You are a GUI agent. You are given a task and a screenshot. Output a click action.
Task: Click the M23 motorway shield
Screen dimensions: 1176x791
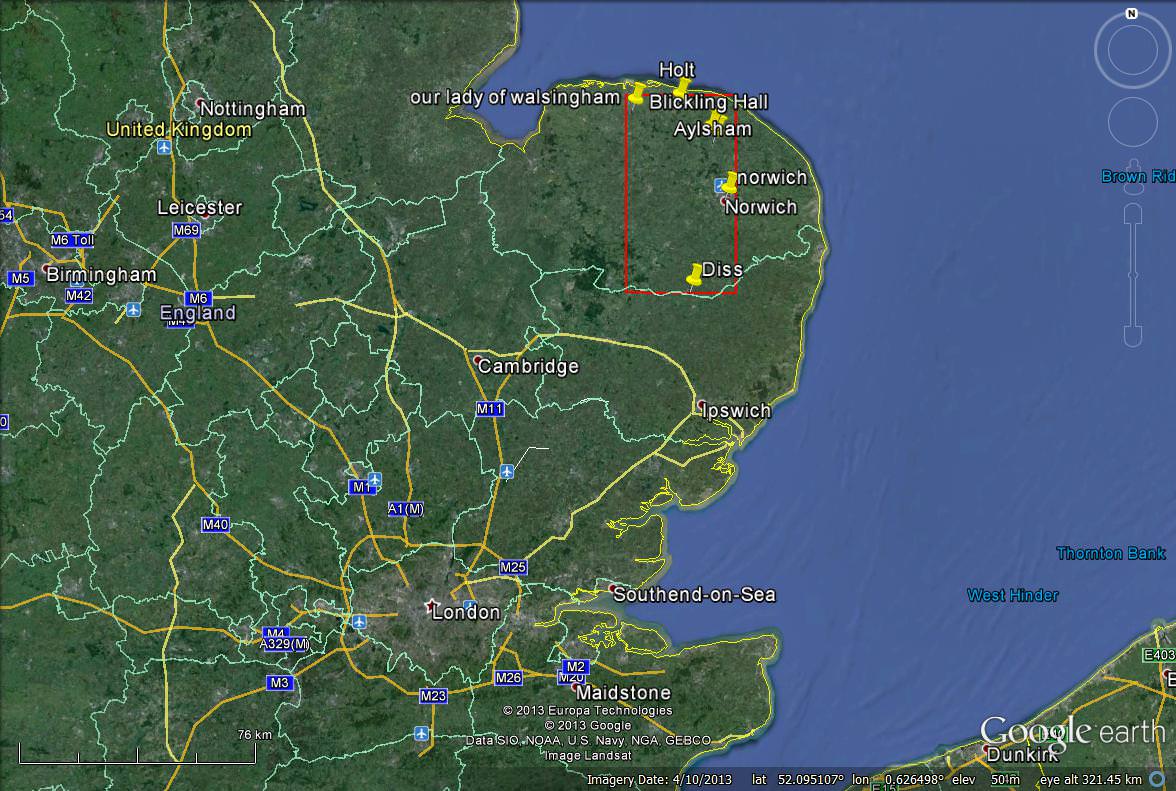coord(433,696)
